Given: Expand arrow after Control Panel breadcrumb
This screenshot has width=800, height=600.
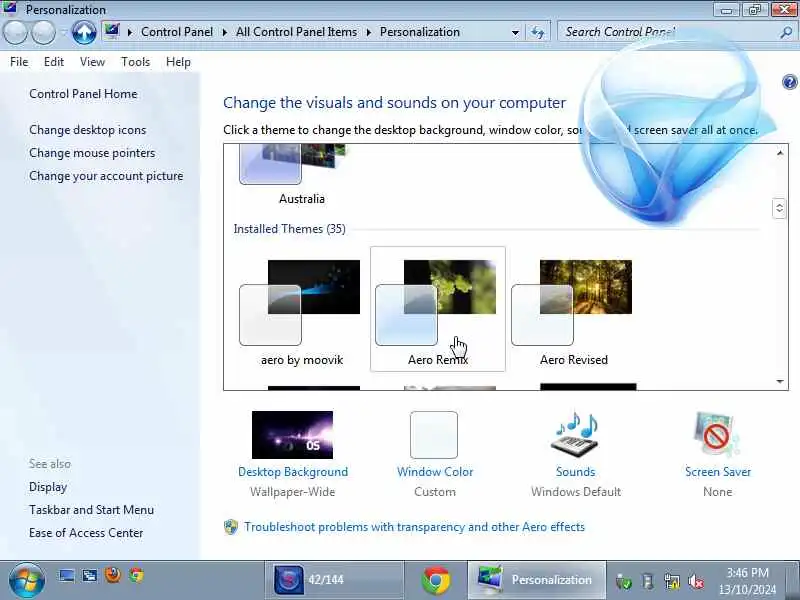Looking at the screenshot, I should point(224,32).
